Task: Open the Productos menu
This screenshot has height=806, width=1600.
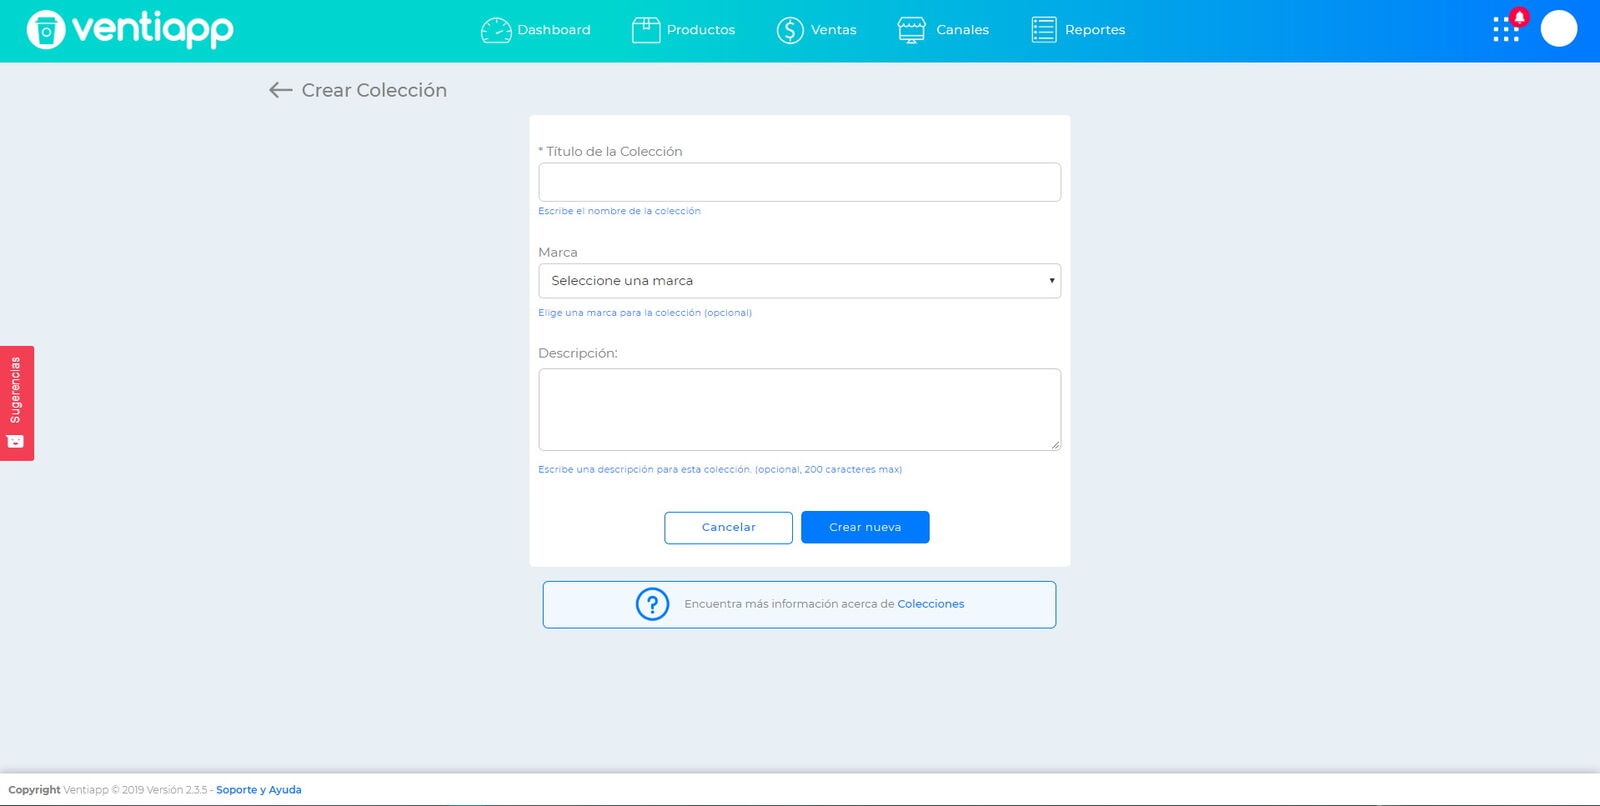Action: tap(701, 30)
